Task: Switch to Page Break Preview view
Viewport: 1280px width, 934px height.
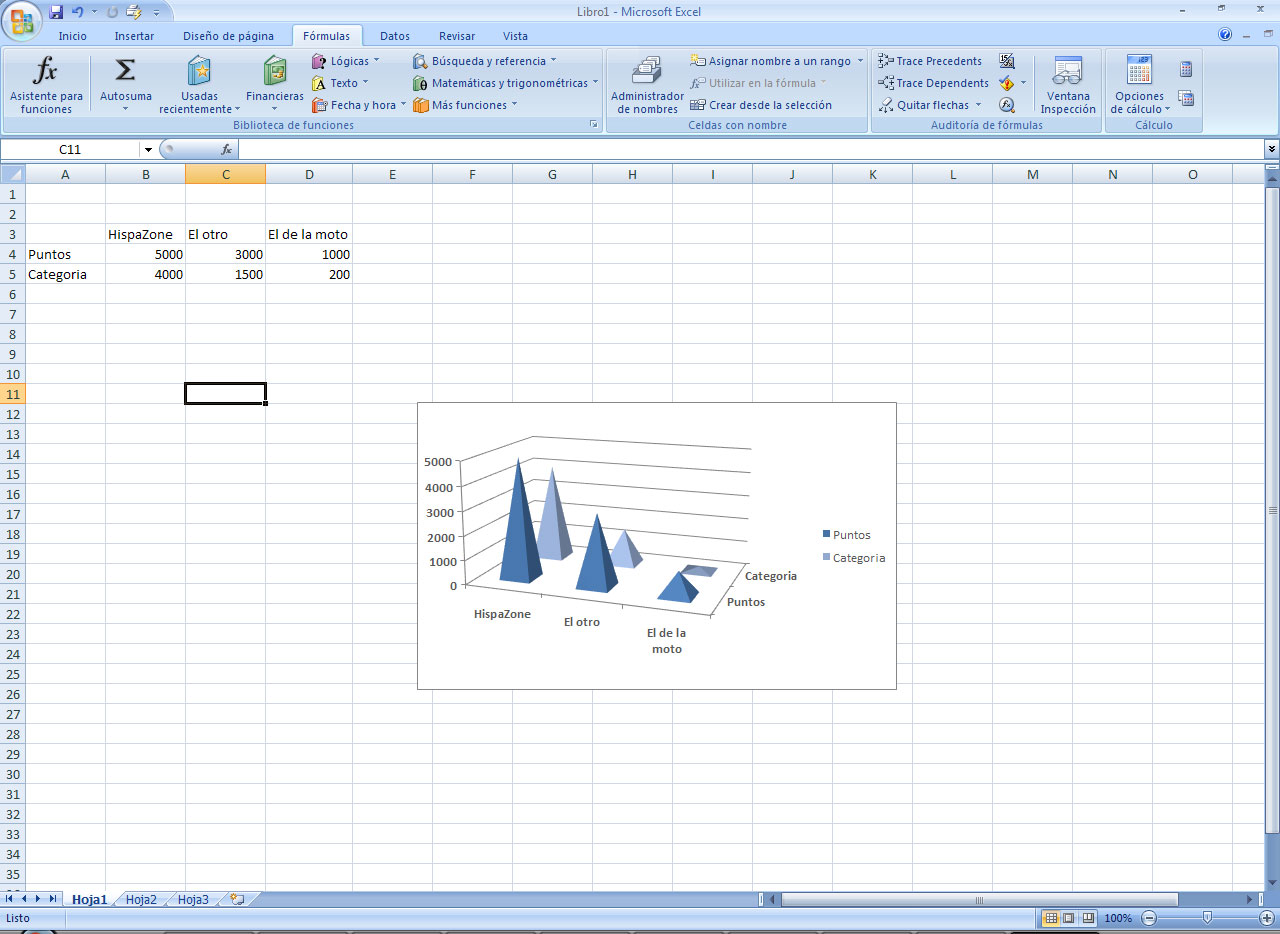Action: tap(1088, 918)
